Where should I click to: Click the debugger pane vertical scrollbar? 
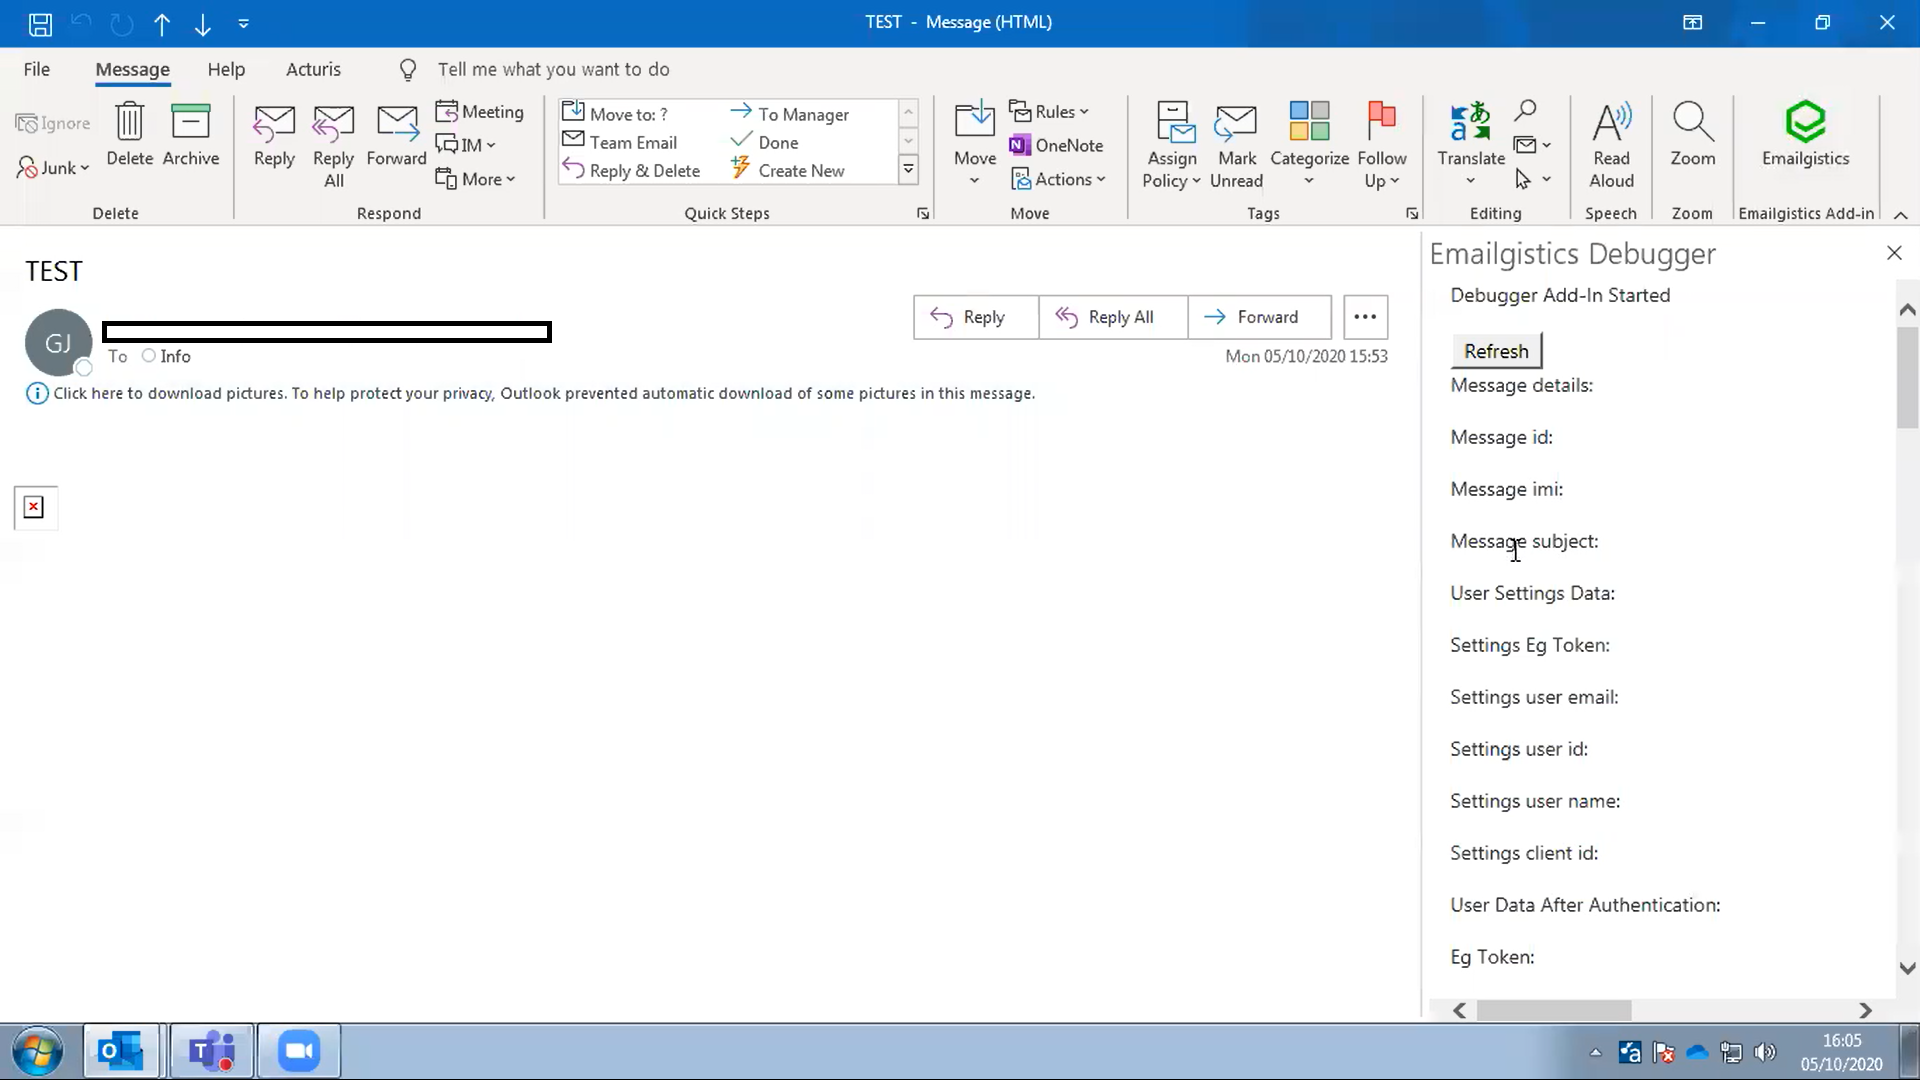pos(1907,378)
